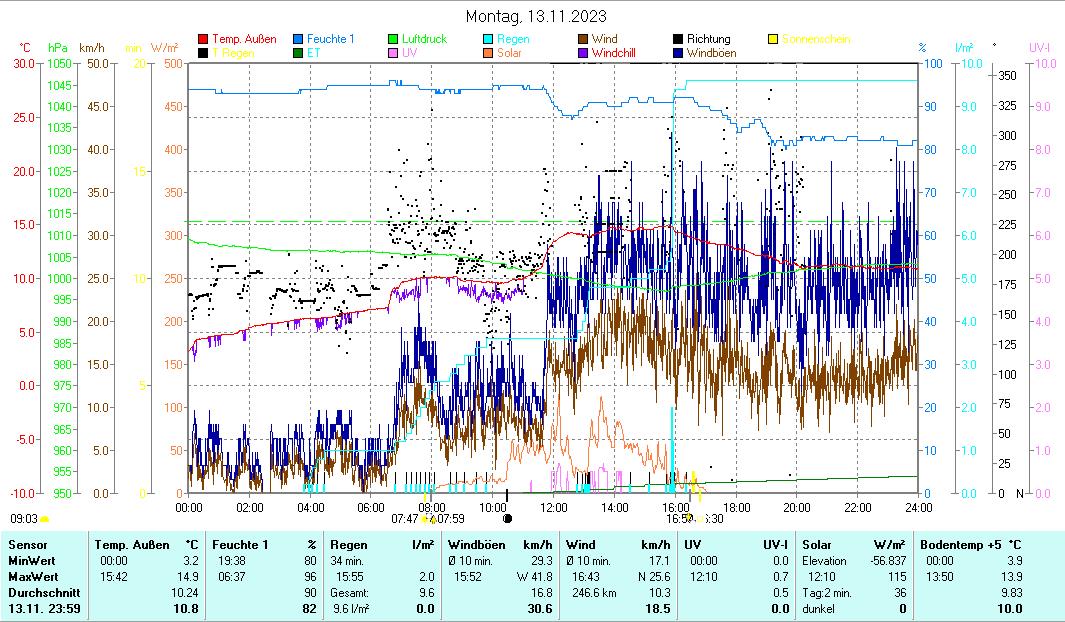Click the cyan Regen legend square
The height and width of the screenshot is (622, 1065).
click(488, 40)
